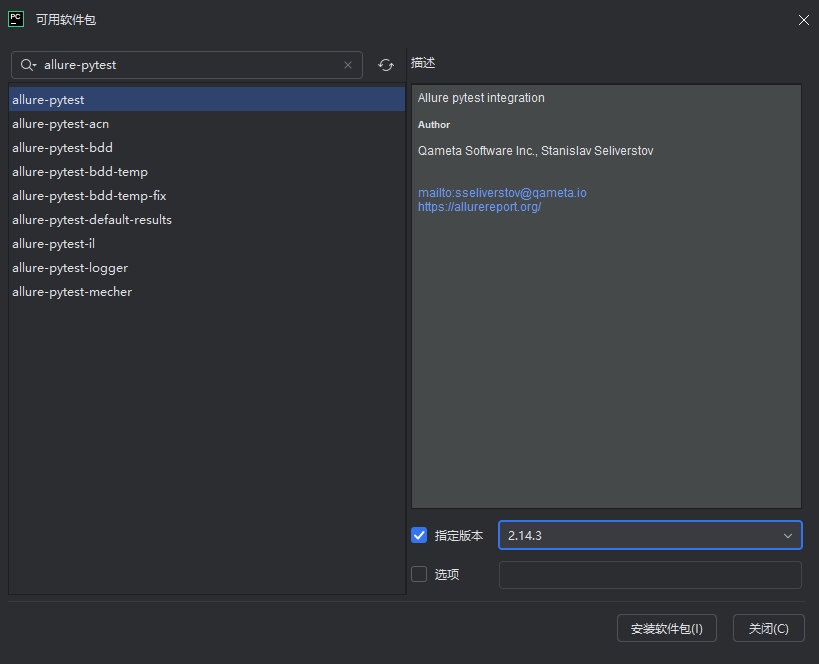Close the dialog with the window X button
The height and width of the screenshot is (664, 819).
803,20
